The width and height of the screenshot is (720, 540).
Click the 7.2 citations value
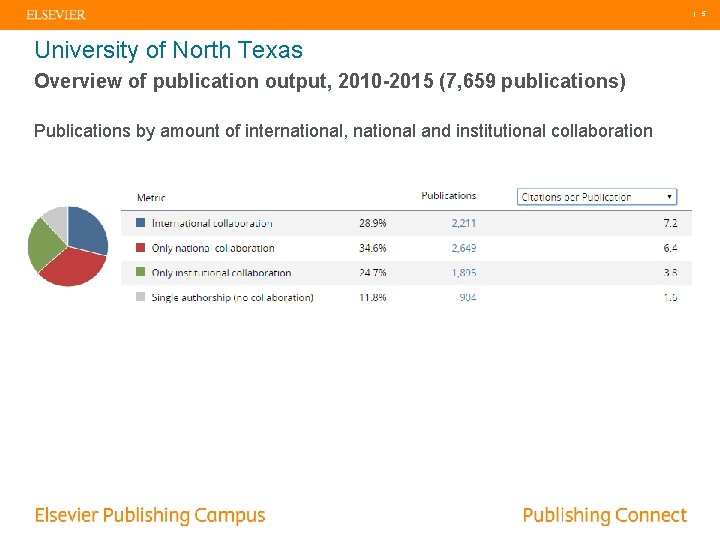tap(670, 223)
